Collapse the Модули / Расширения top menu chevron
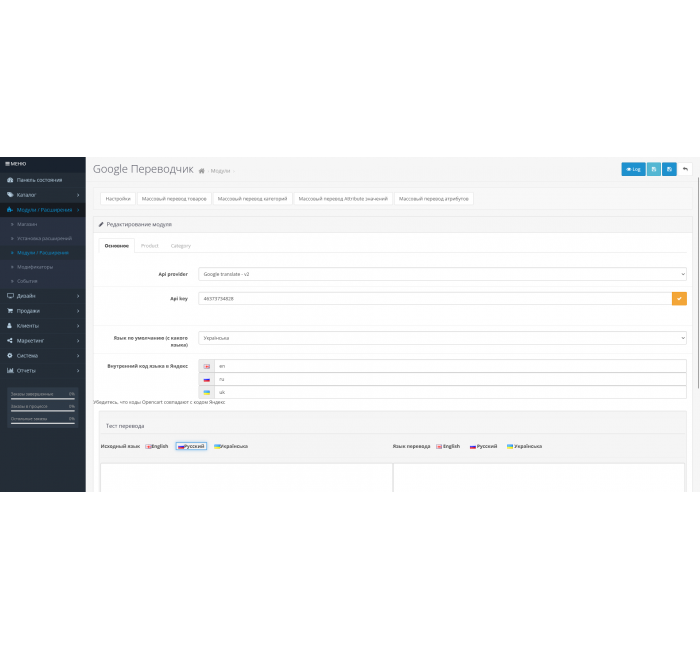 point(78,210)
